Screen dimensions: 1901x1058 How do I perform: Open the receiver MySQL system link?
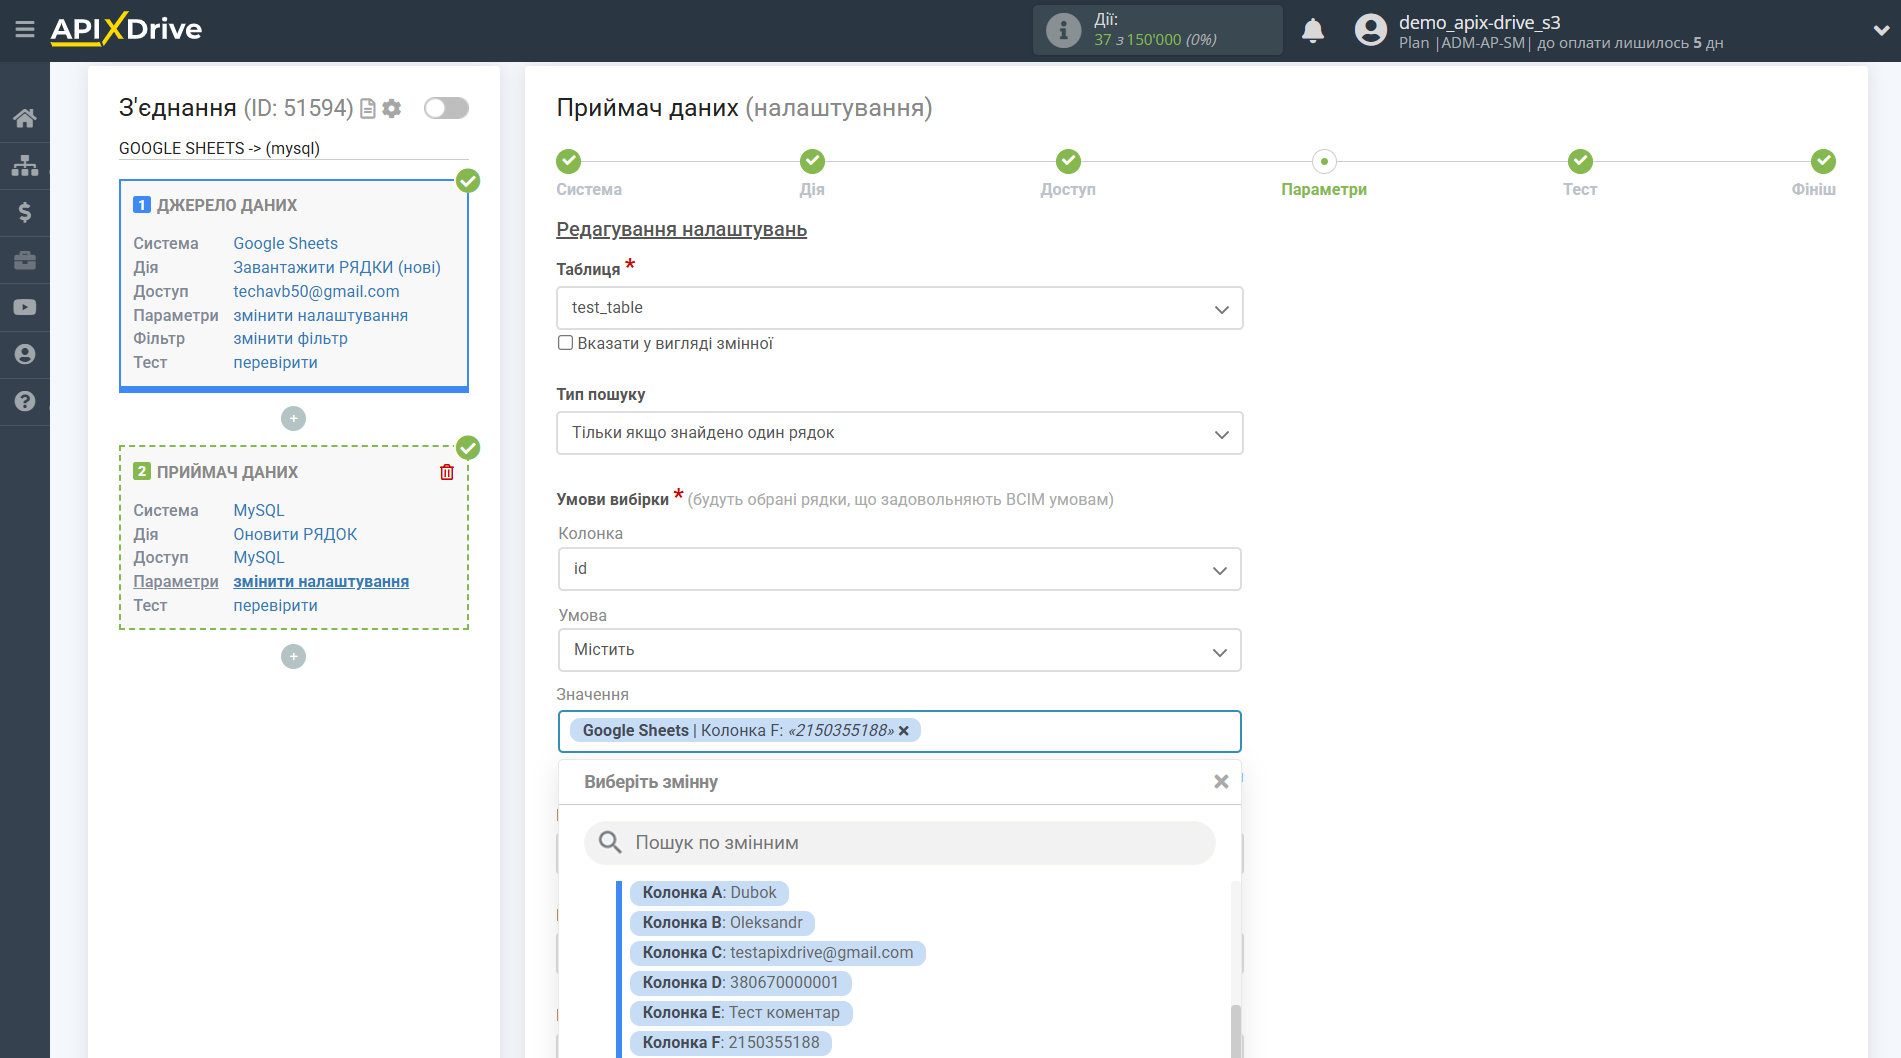click(259, 510)
